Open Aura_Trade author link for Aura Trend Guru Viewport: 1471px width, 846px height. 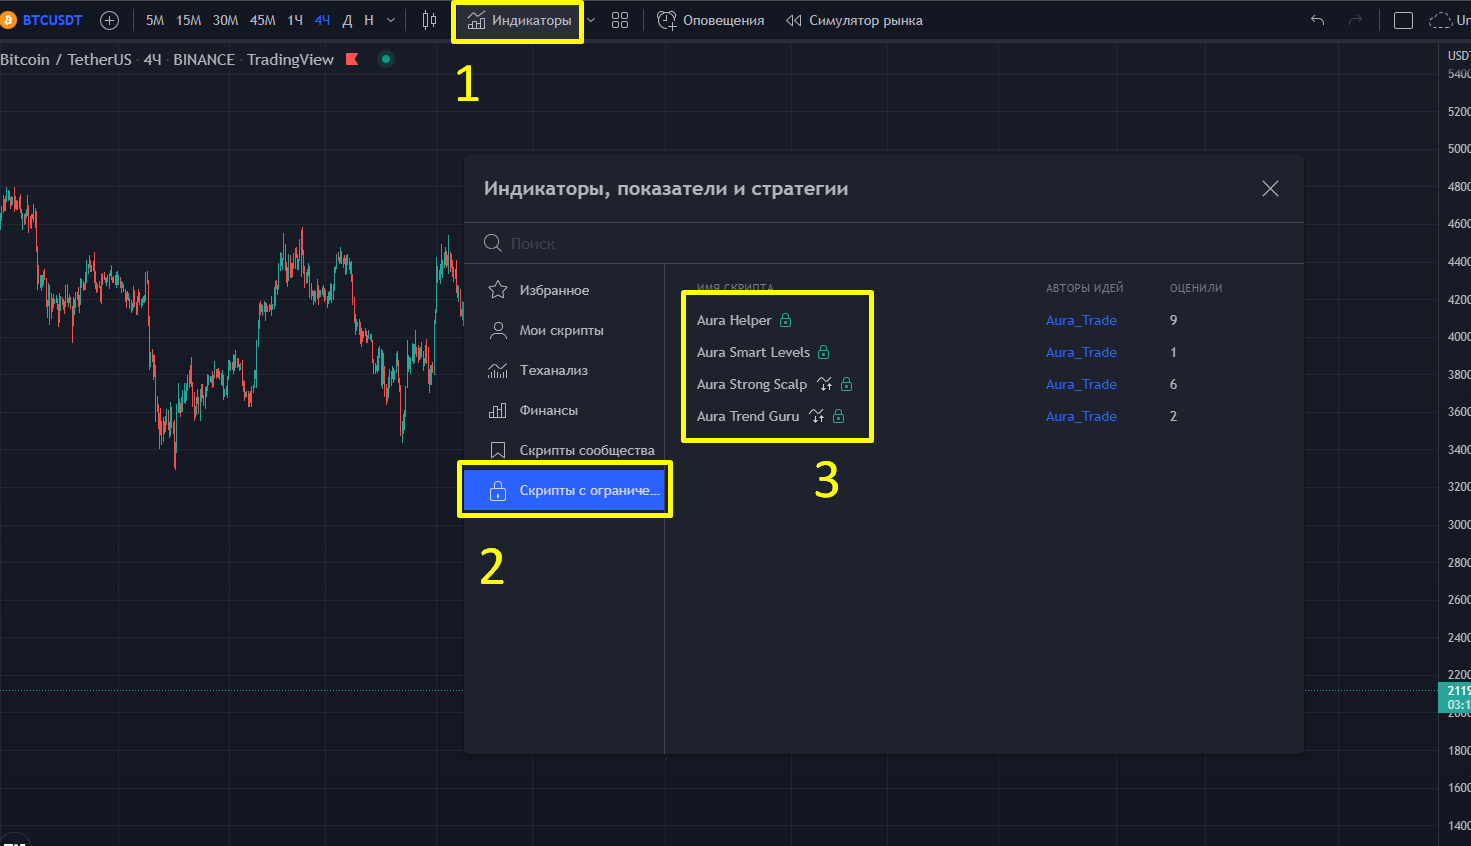point(1081,416)
